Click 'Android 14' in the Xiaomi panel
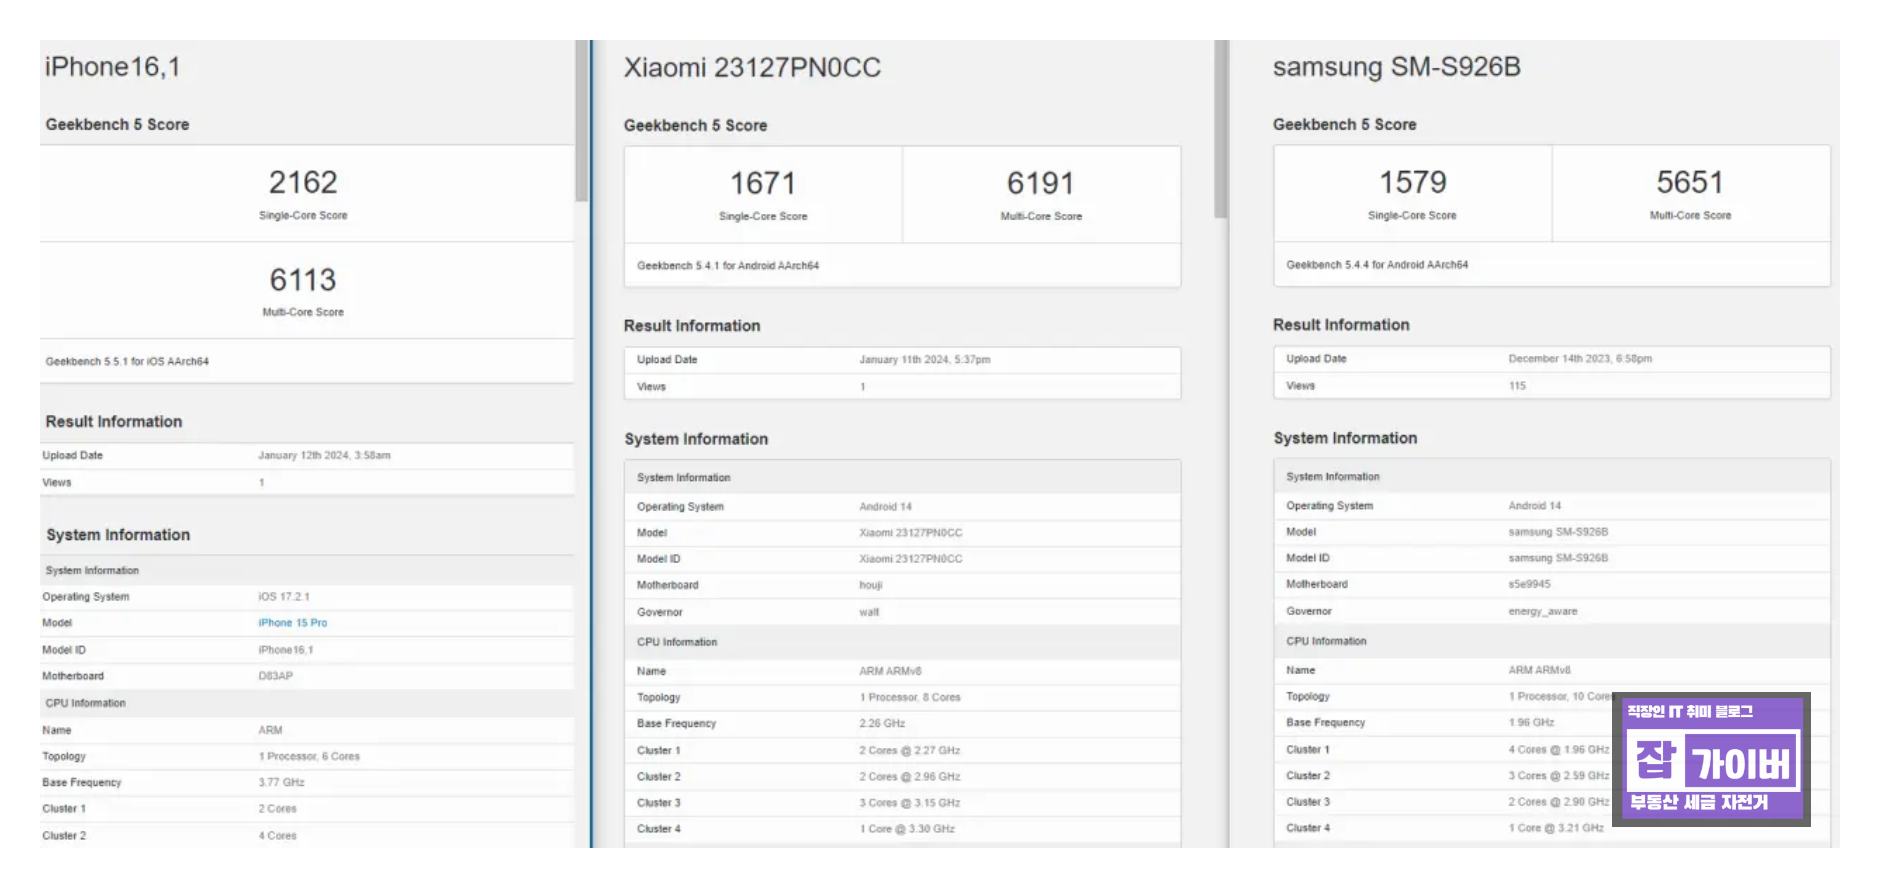This screenshot has width=1880, height=888. pos(886,507)
